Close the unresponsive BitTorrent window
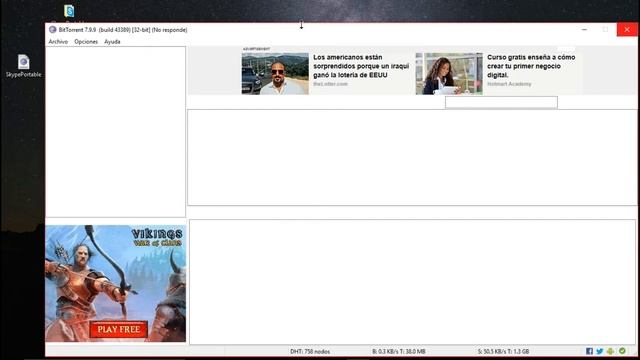Screen dimensions: 640x360 (x=627, y=30)
